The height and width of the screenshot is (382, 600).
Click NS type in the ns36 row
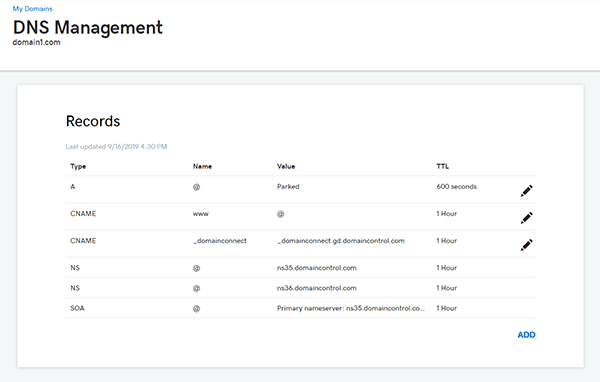point(75,288)
